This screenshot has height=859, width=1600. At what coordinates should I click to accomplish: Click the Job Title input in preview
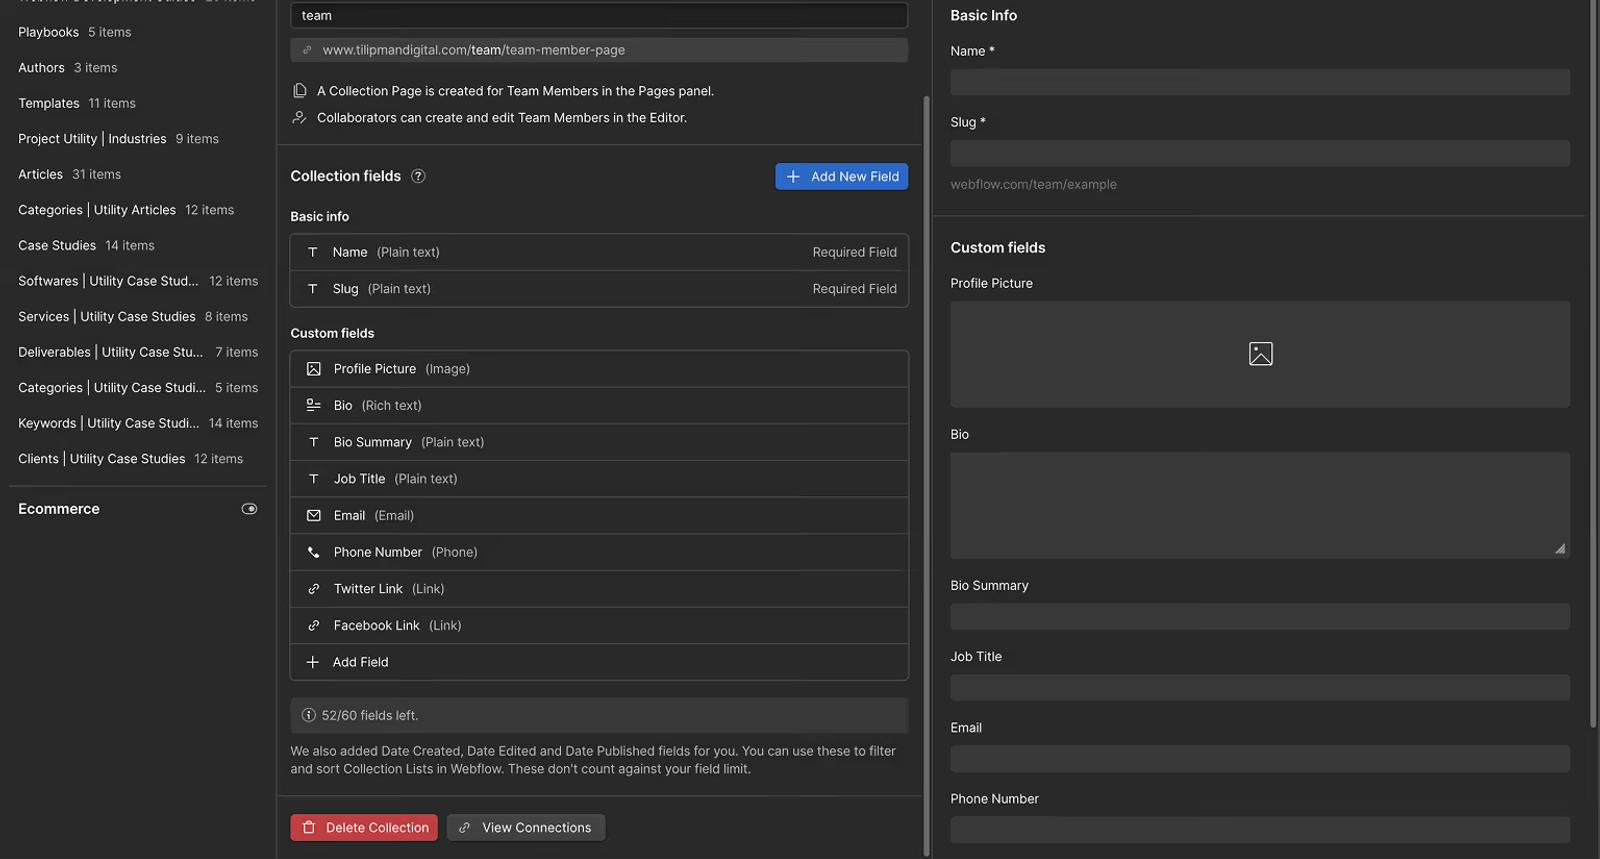[x=1260, y=687]
